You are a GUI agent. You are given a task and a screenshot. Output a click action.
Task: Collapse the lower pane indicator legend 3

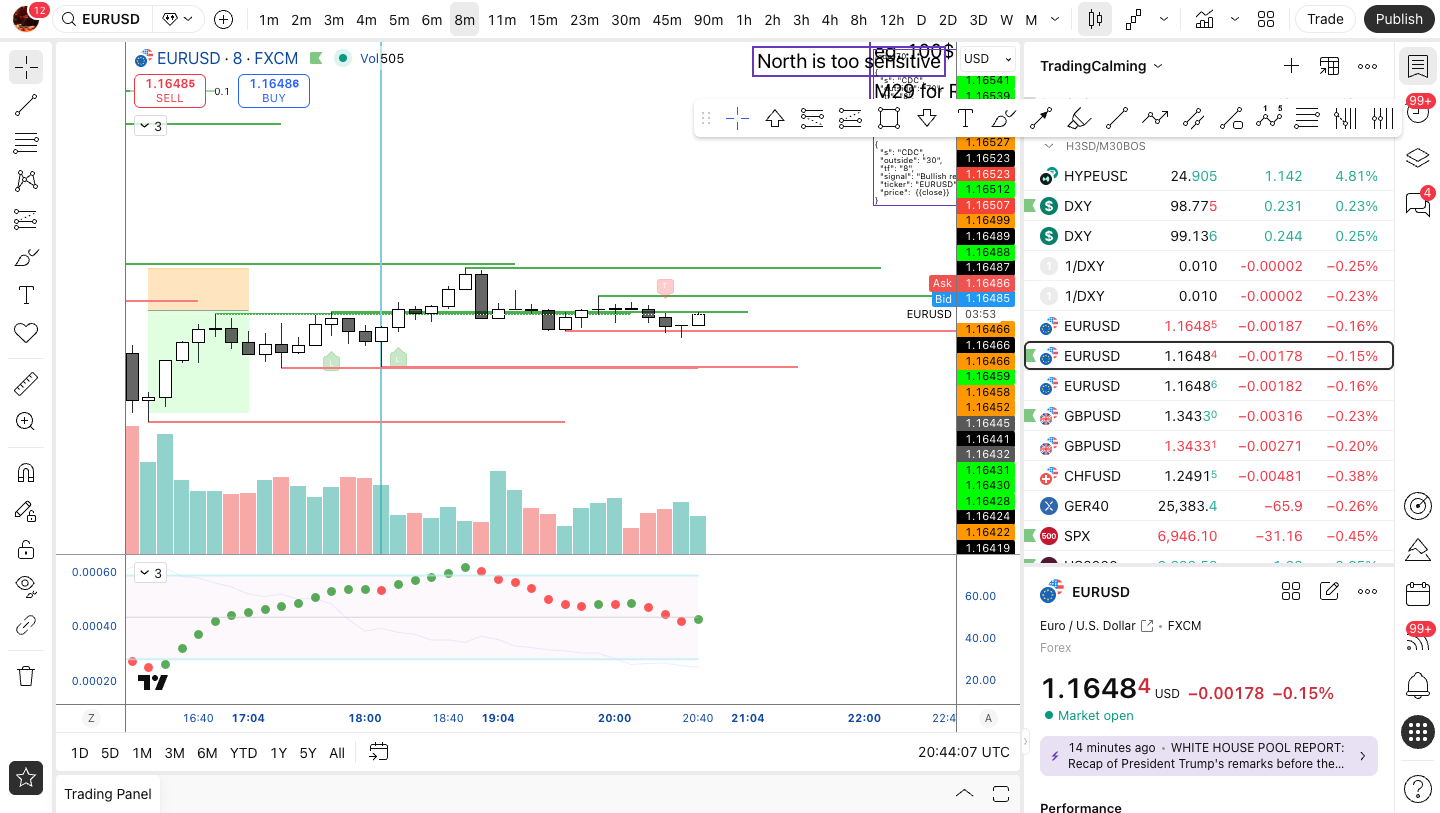point(150,573)
